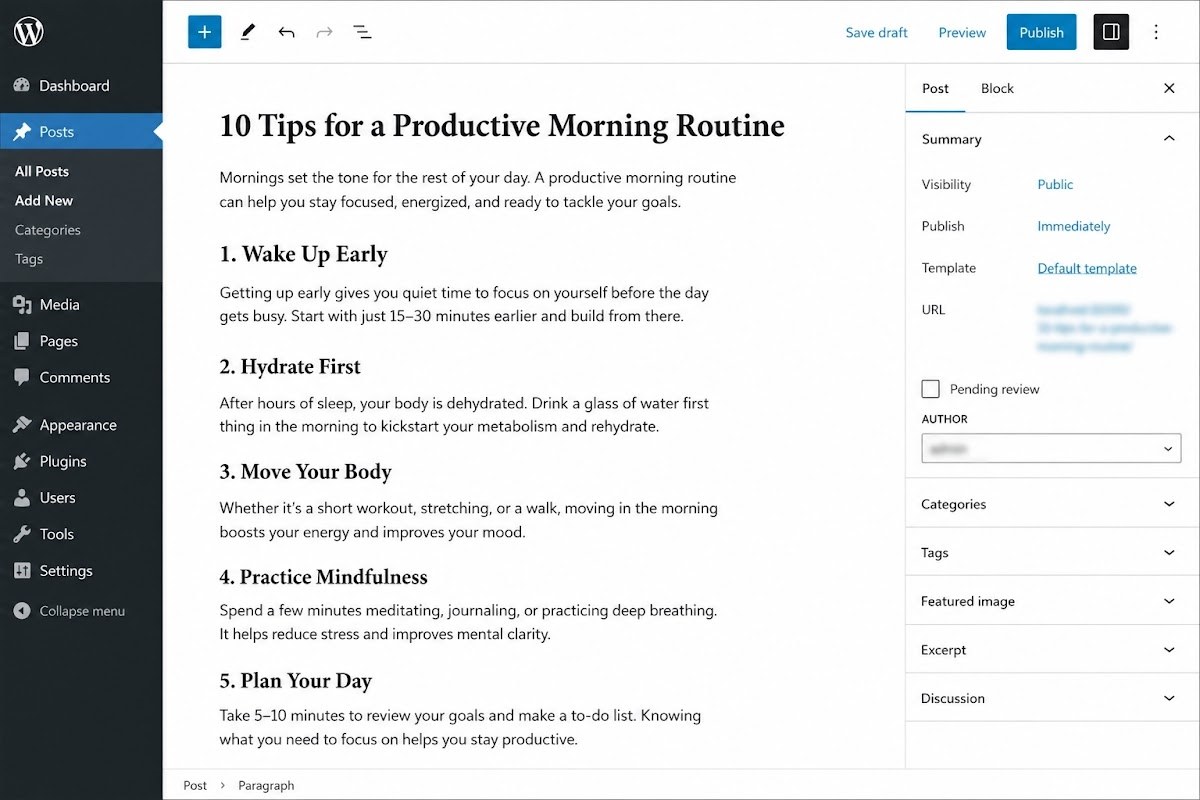The image size is (1200, 800).
Task: Switch to the Post tab
Action: (935, 88)
